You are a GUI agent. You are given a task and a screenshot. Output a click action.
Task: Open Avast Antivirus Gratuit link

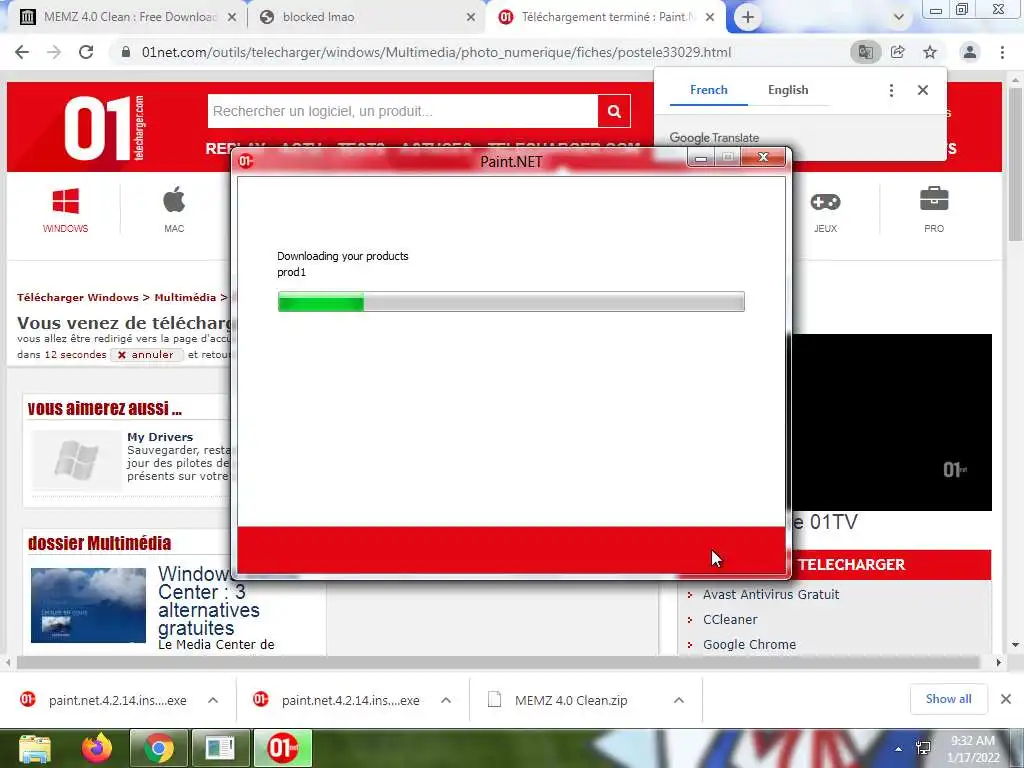pos(771,594)
